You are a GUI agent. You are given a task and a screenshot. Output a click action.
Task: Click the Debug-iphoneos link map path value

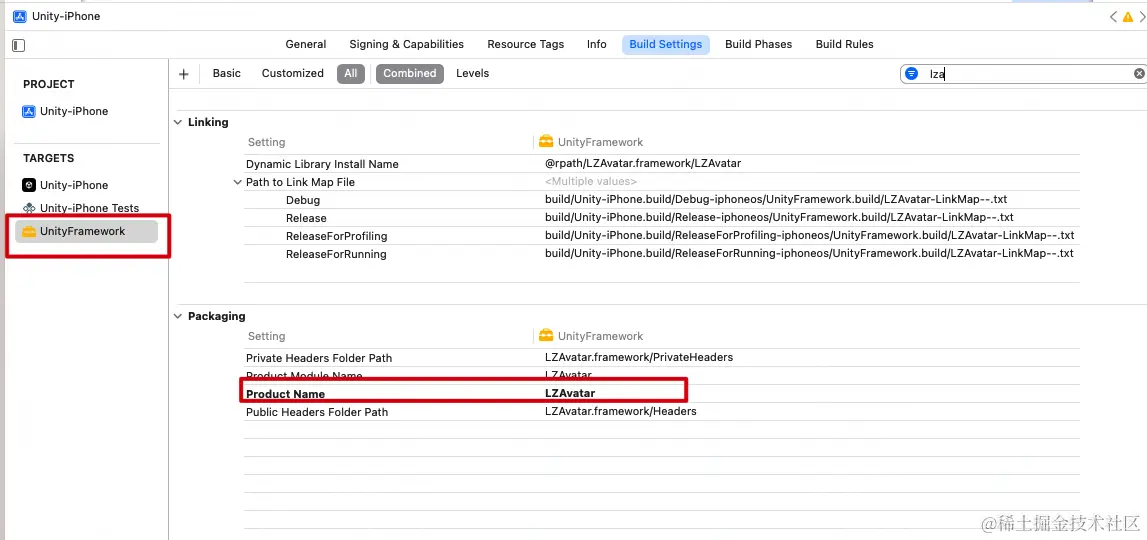[776, 199]
